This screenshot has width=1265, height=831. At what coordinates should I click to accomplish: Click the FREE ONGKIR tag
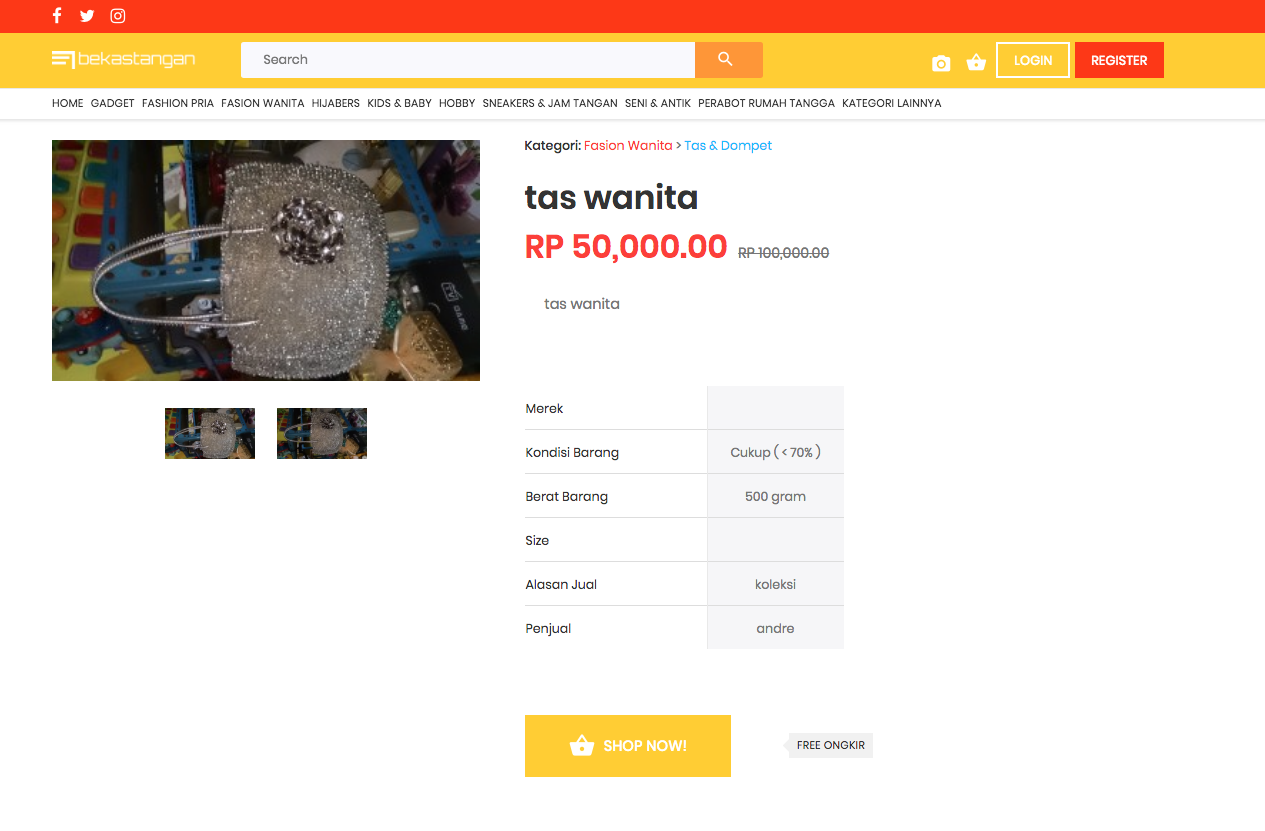click(830, 745)
